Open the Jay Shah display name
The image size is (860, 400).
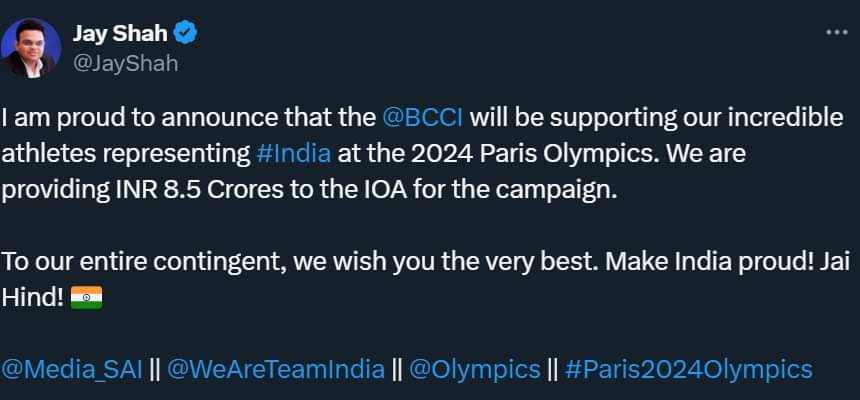[x=119, y=32]
